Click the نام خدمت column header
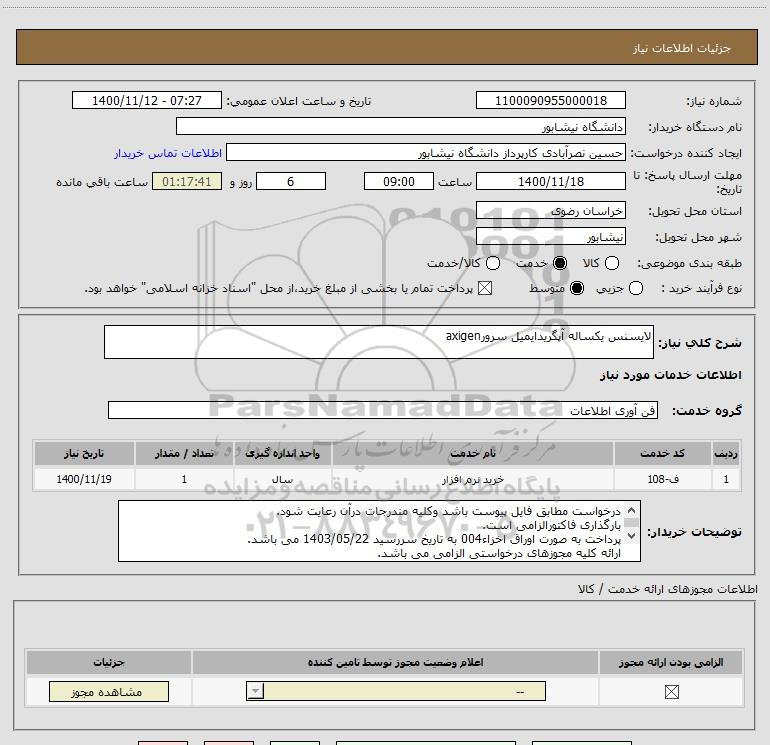Viewport: 770px width, 745px height. 473,453
